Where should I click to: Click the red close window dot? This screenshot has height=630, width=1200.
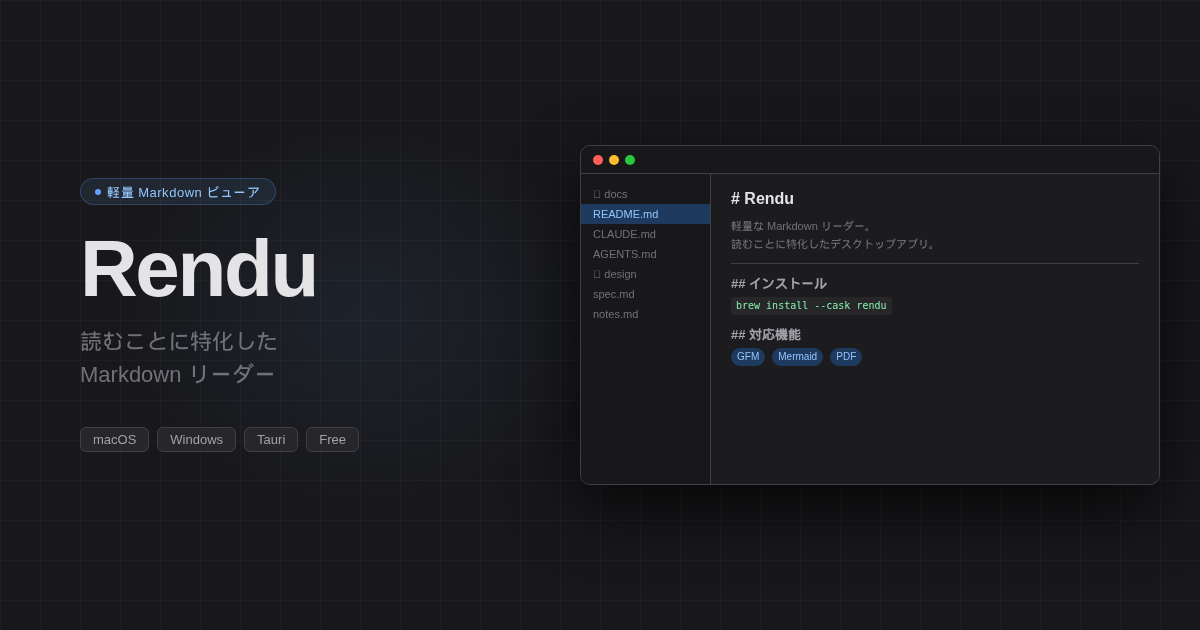coord(598,160)
